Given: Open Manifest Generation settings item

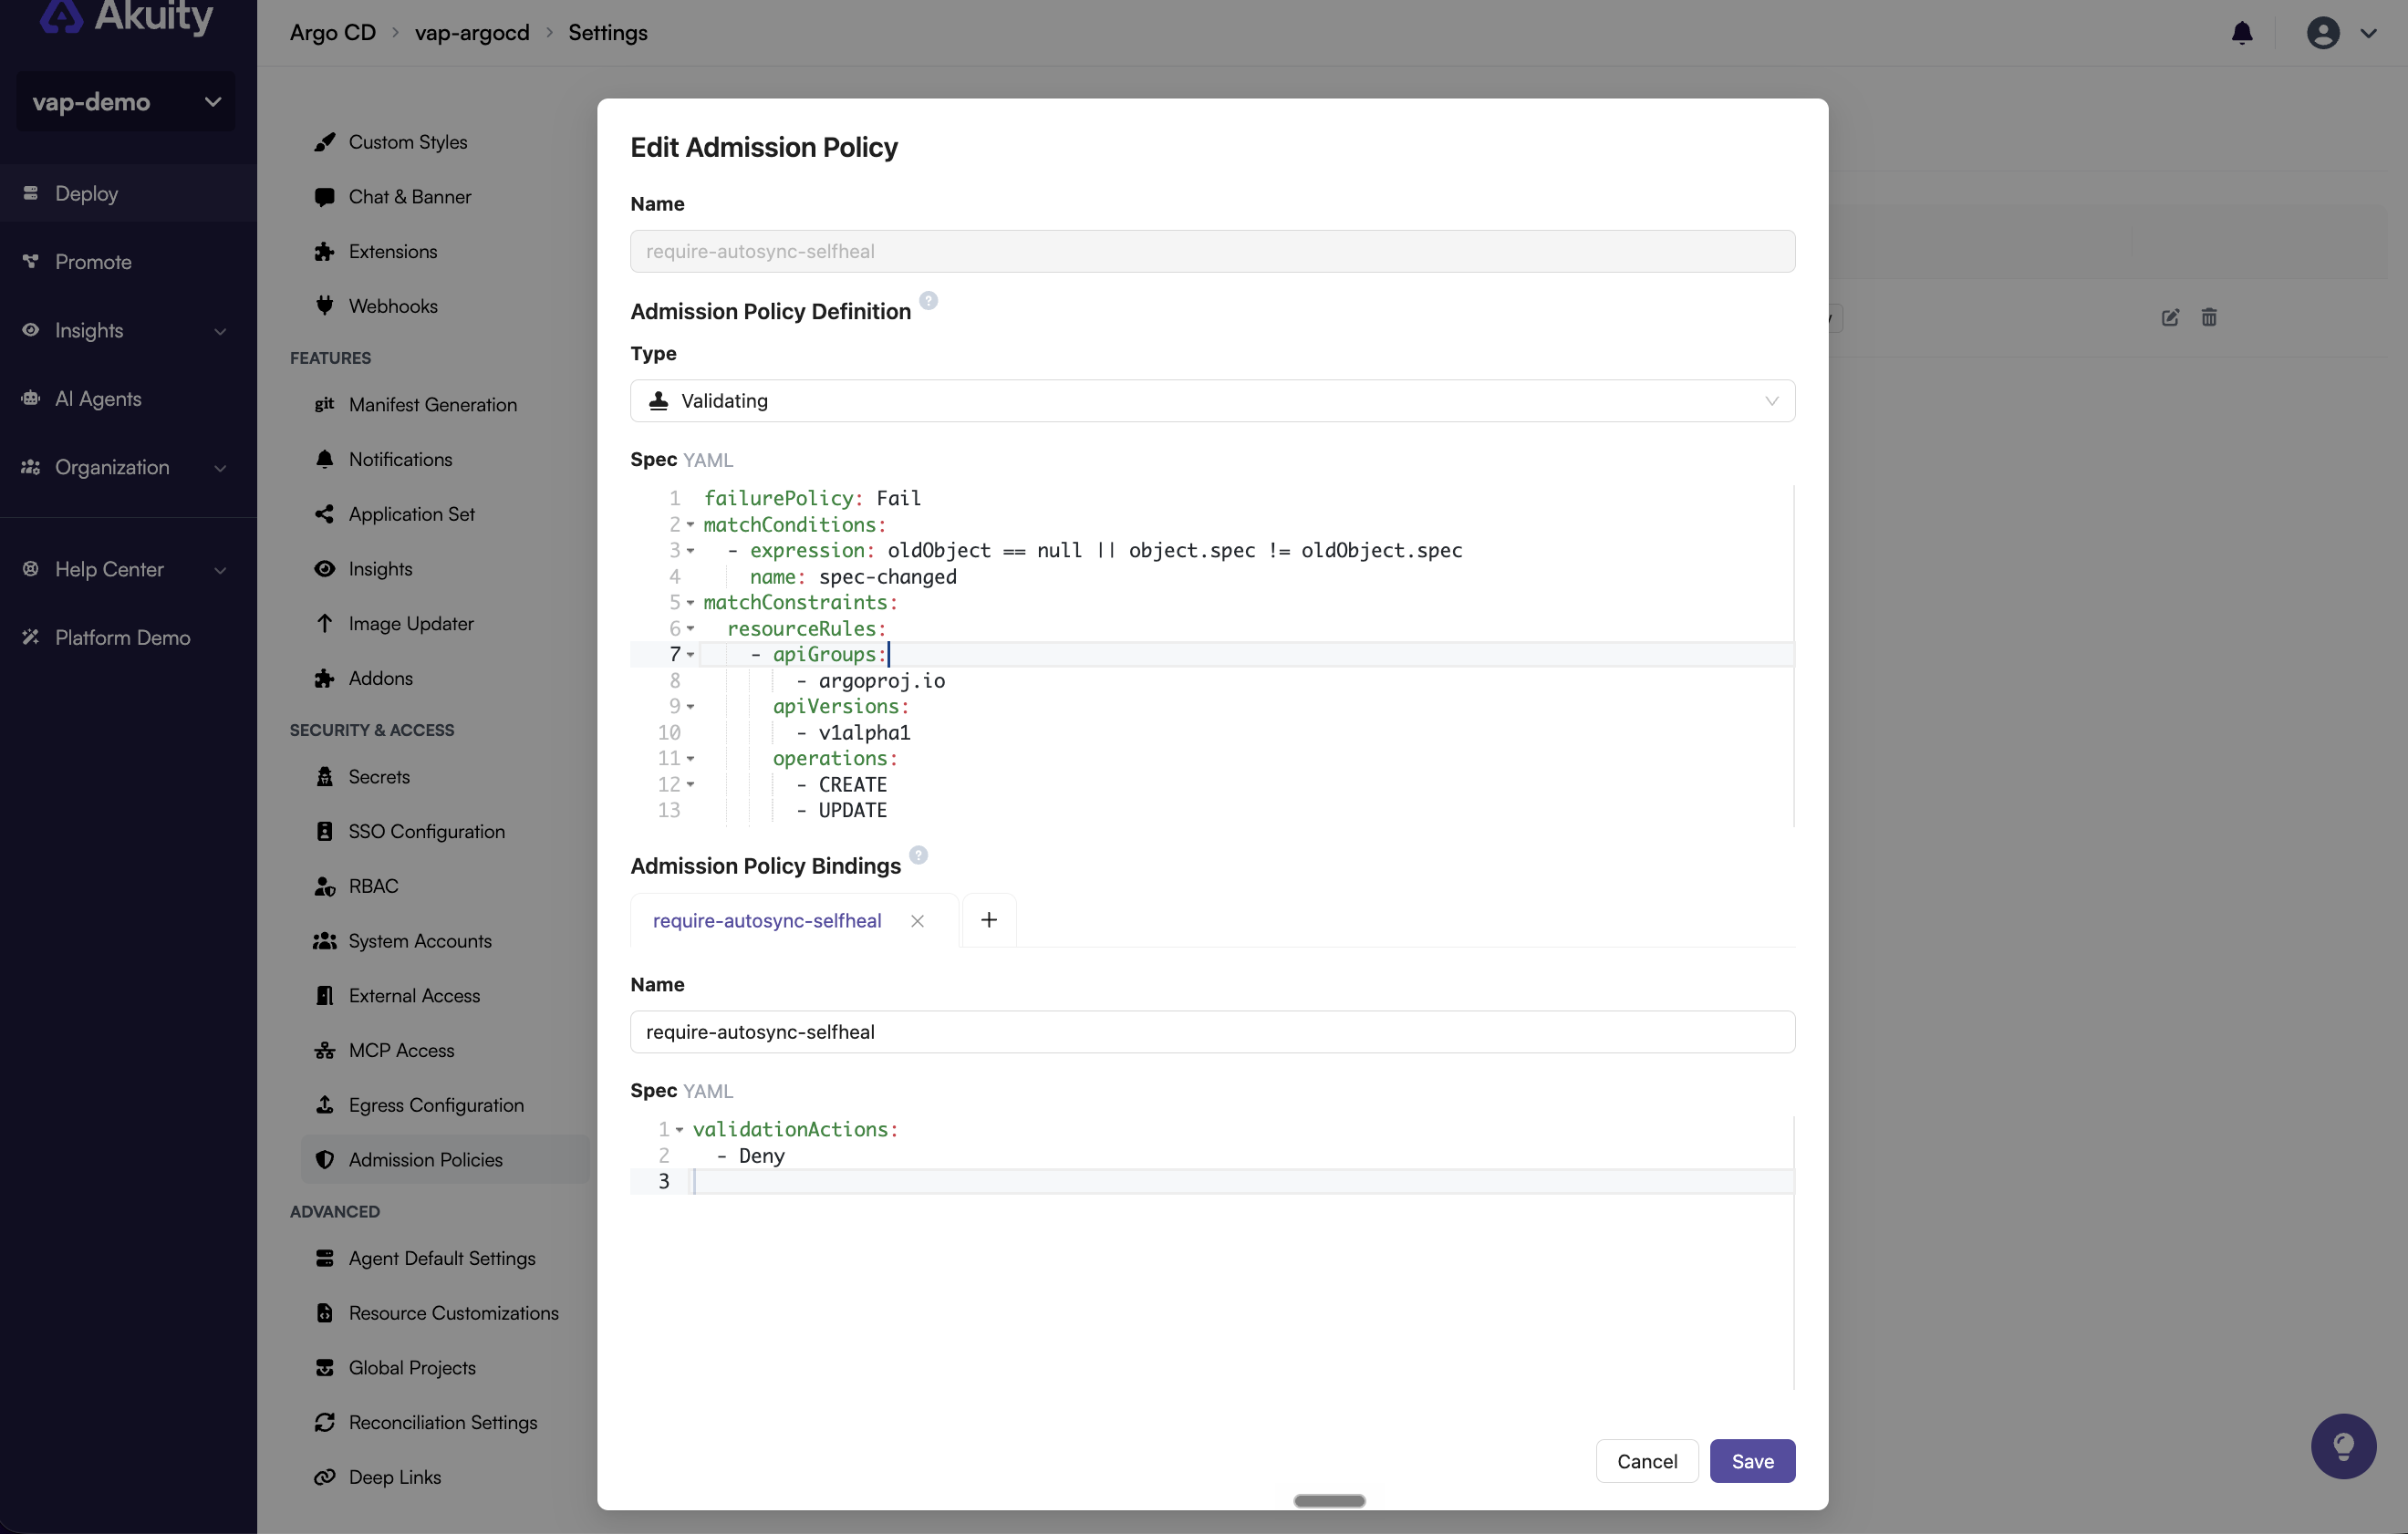Looking at the screenshot, I should click(x=445, y=405).
